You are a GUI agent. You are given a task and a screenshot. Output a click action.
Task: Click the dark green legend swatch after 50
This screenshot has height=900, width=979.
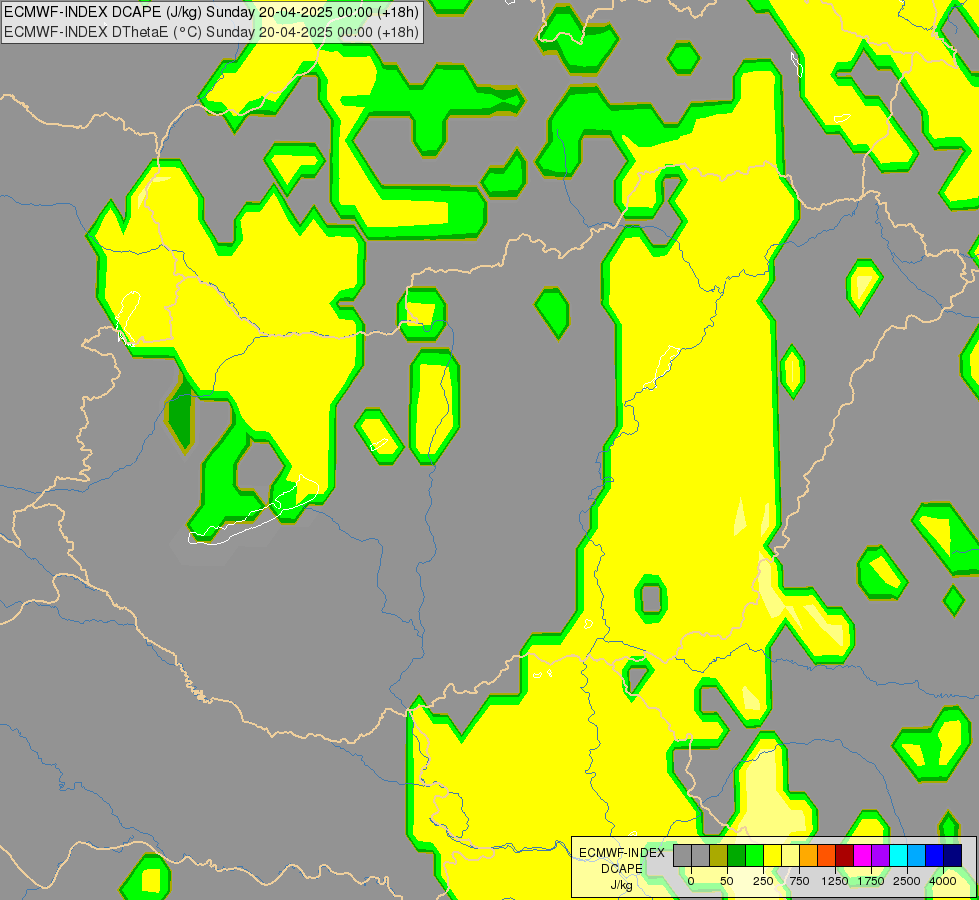tap(737, 856)
